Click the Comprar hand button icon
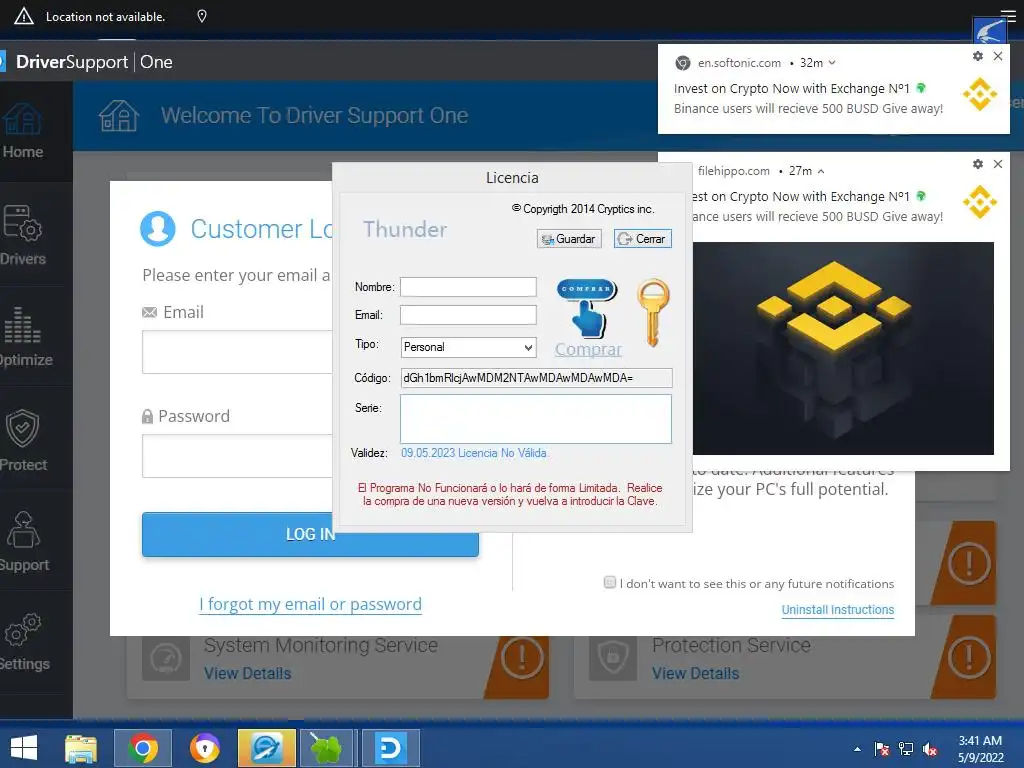The image size is (1024, 768). click(x=587, y=308)
